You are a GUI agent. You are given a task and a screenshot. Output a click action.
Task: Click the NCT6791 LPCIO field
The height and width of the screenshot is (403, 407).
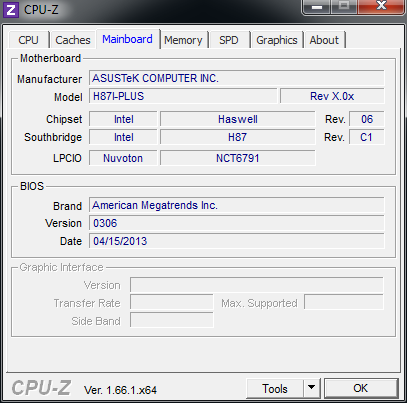(238, 158)
